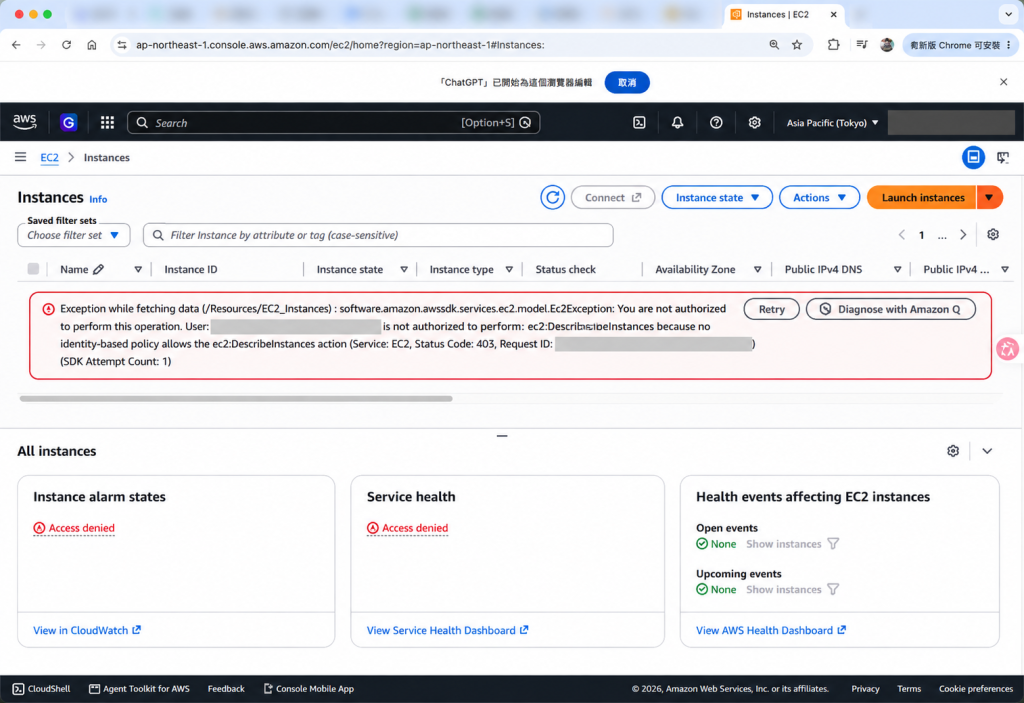Click Info link next to Instances

click(98, 199)
